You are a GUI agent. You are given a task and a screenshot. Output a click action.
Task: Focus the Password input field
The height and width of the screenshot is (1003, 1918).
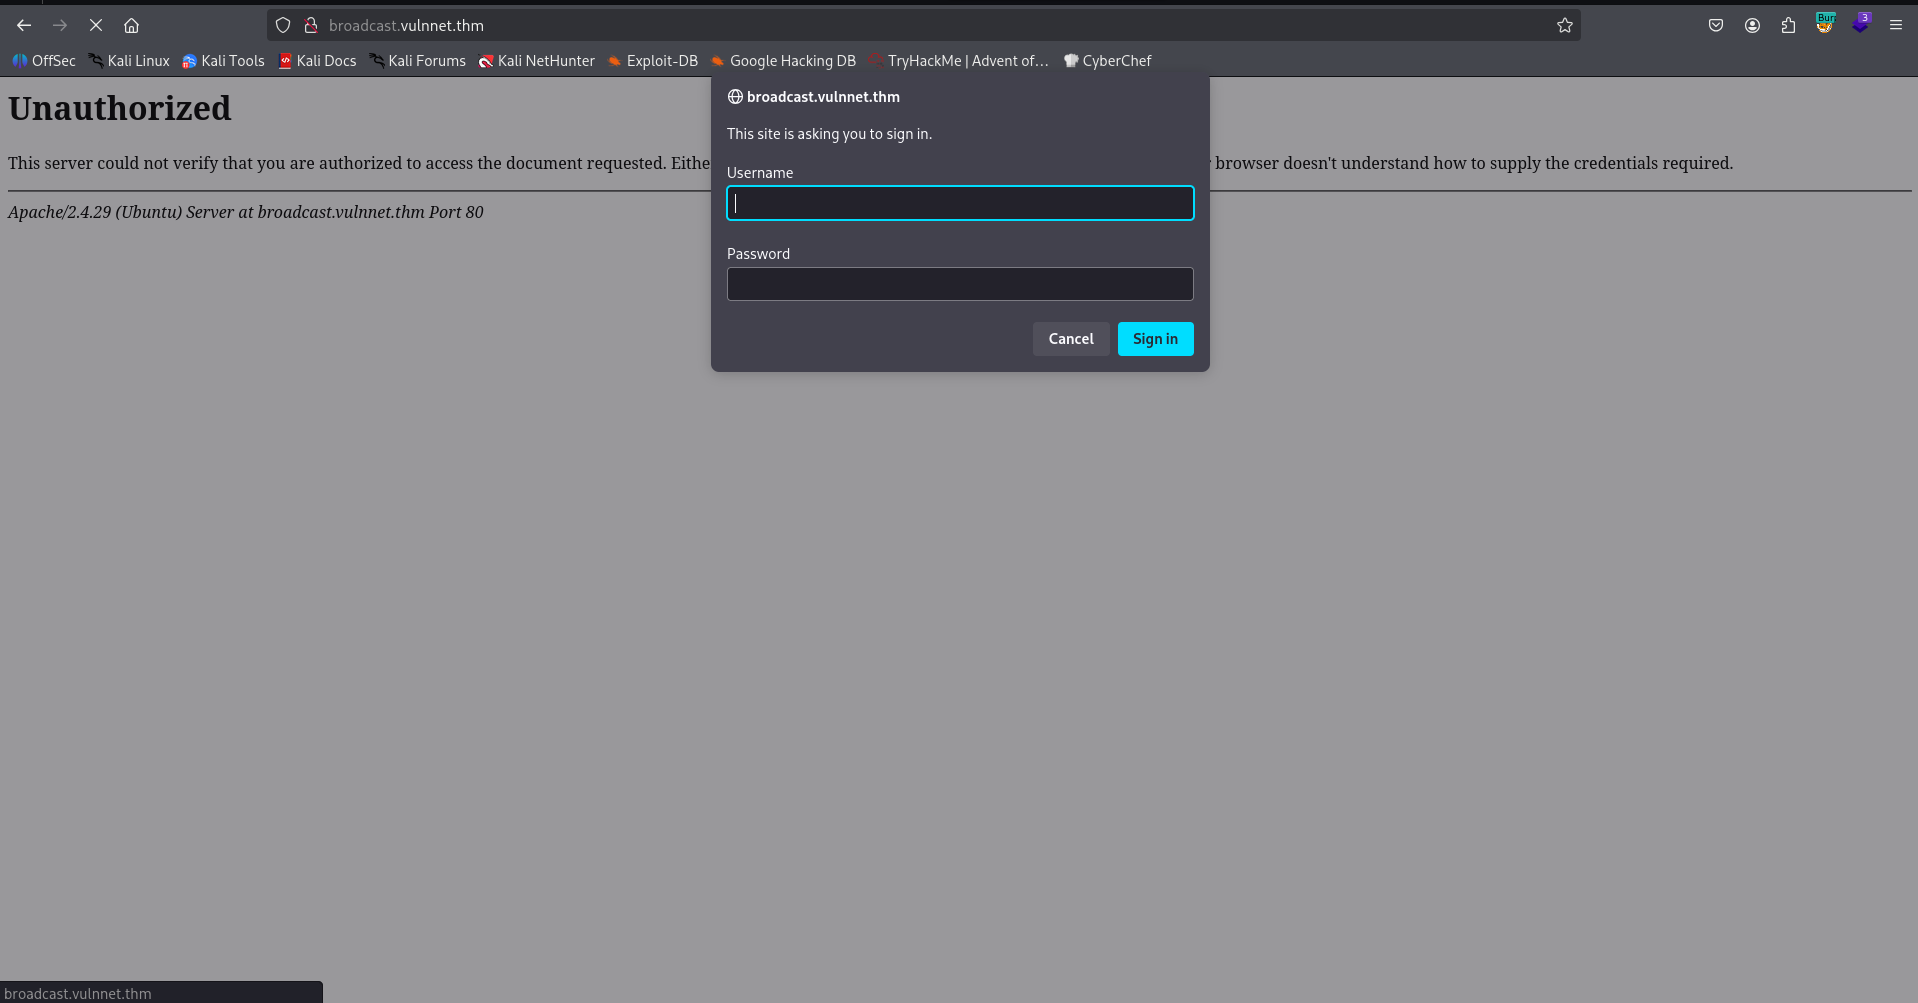959,284
